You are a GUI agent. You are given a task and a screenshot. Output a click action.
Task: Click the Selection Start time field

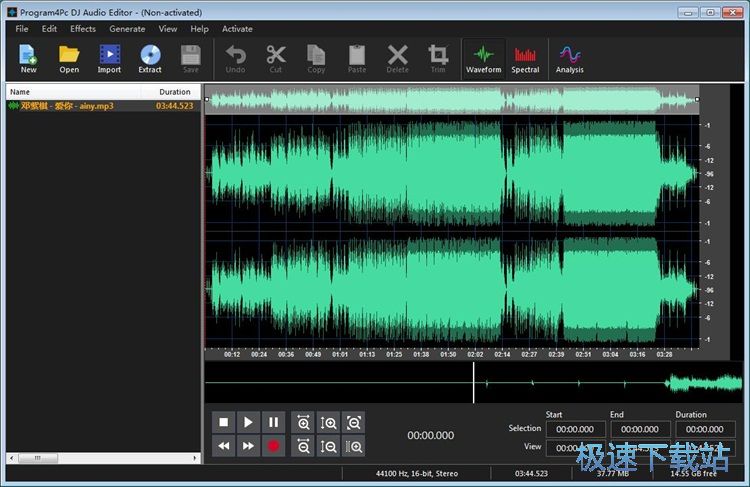click(x=575, y=429)
